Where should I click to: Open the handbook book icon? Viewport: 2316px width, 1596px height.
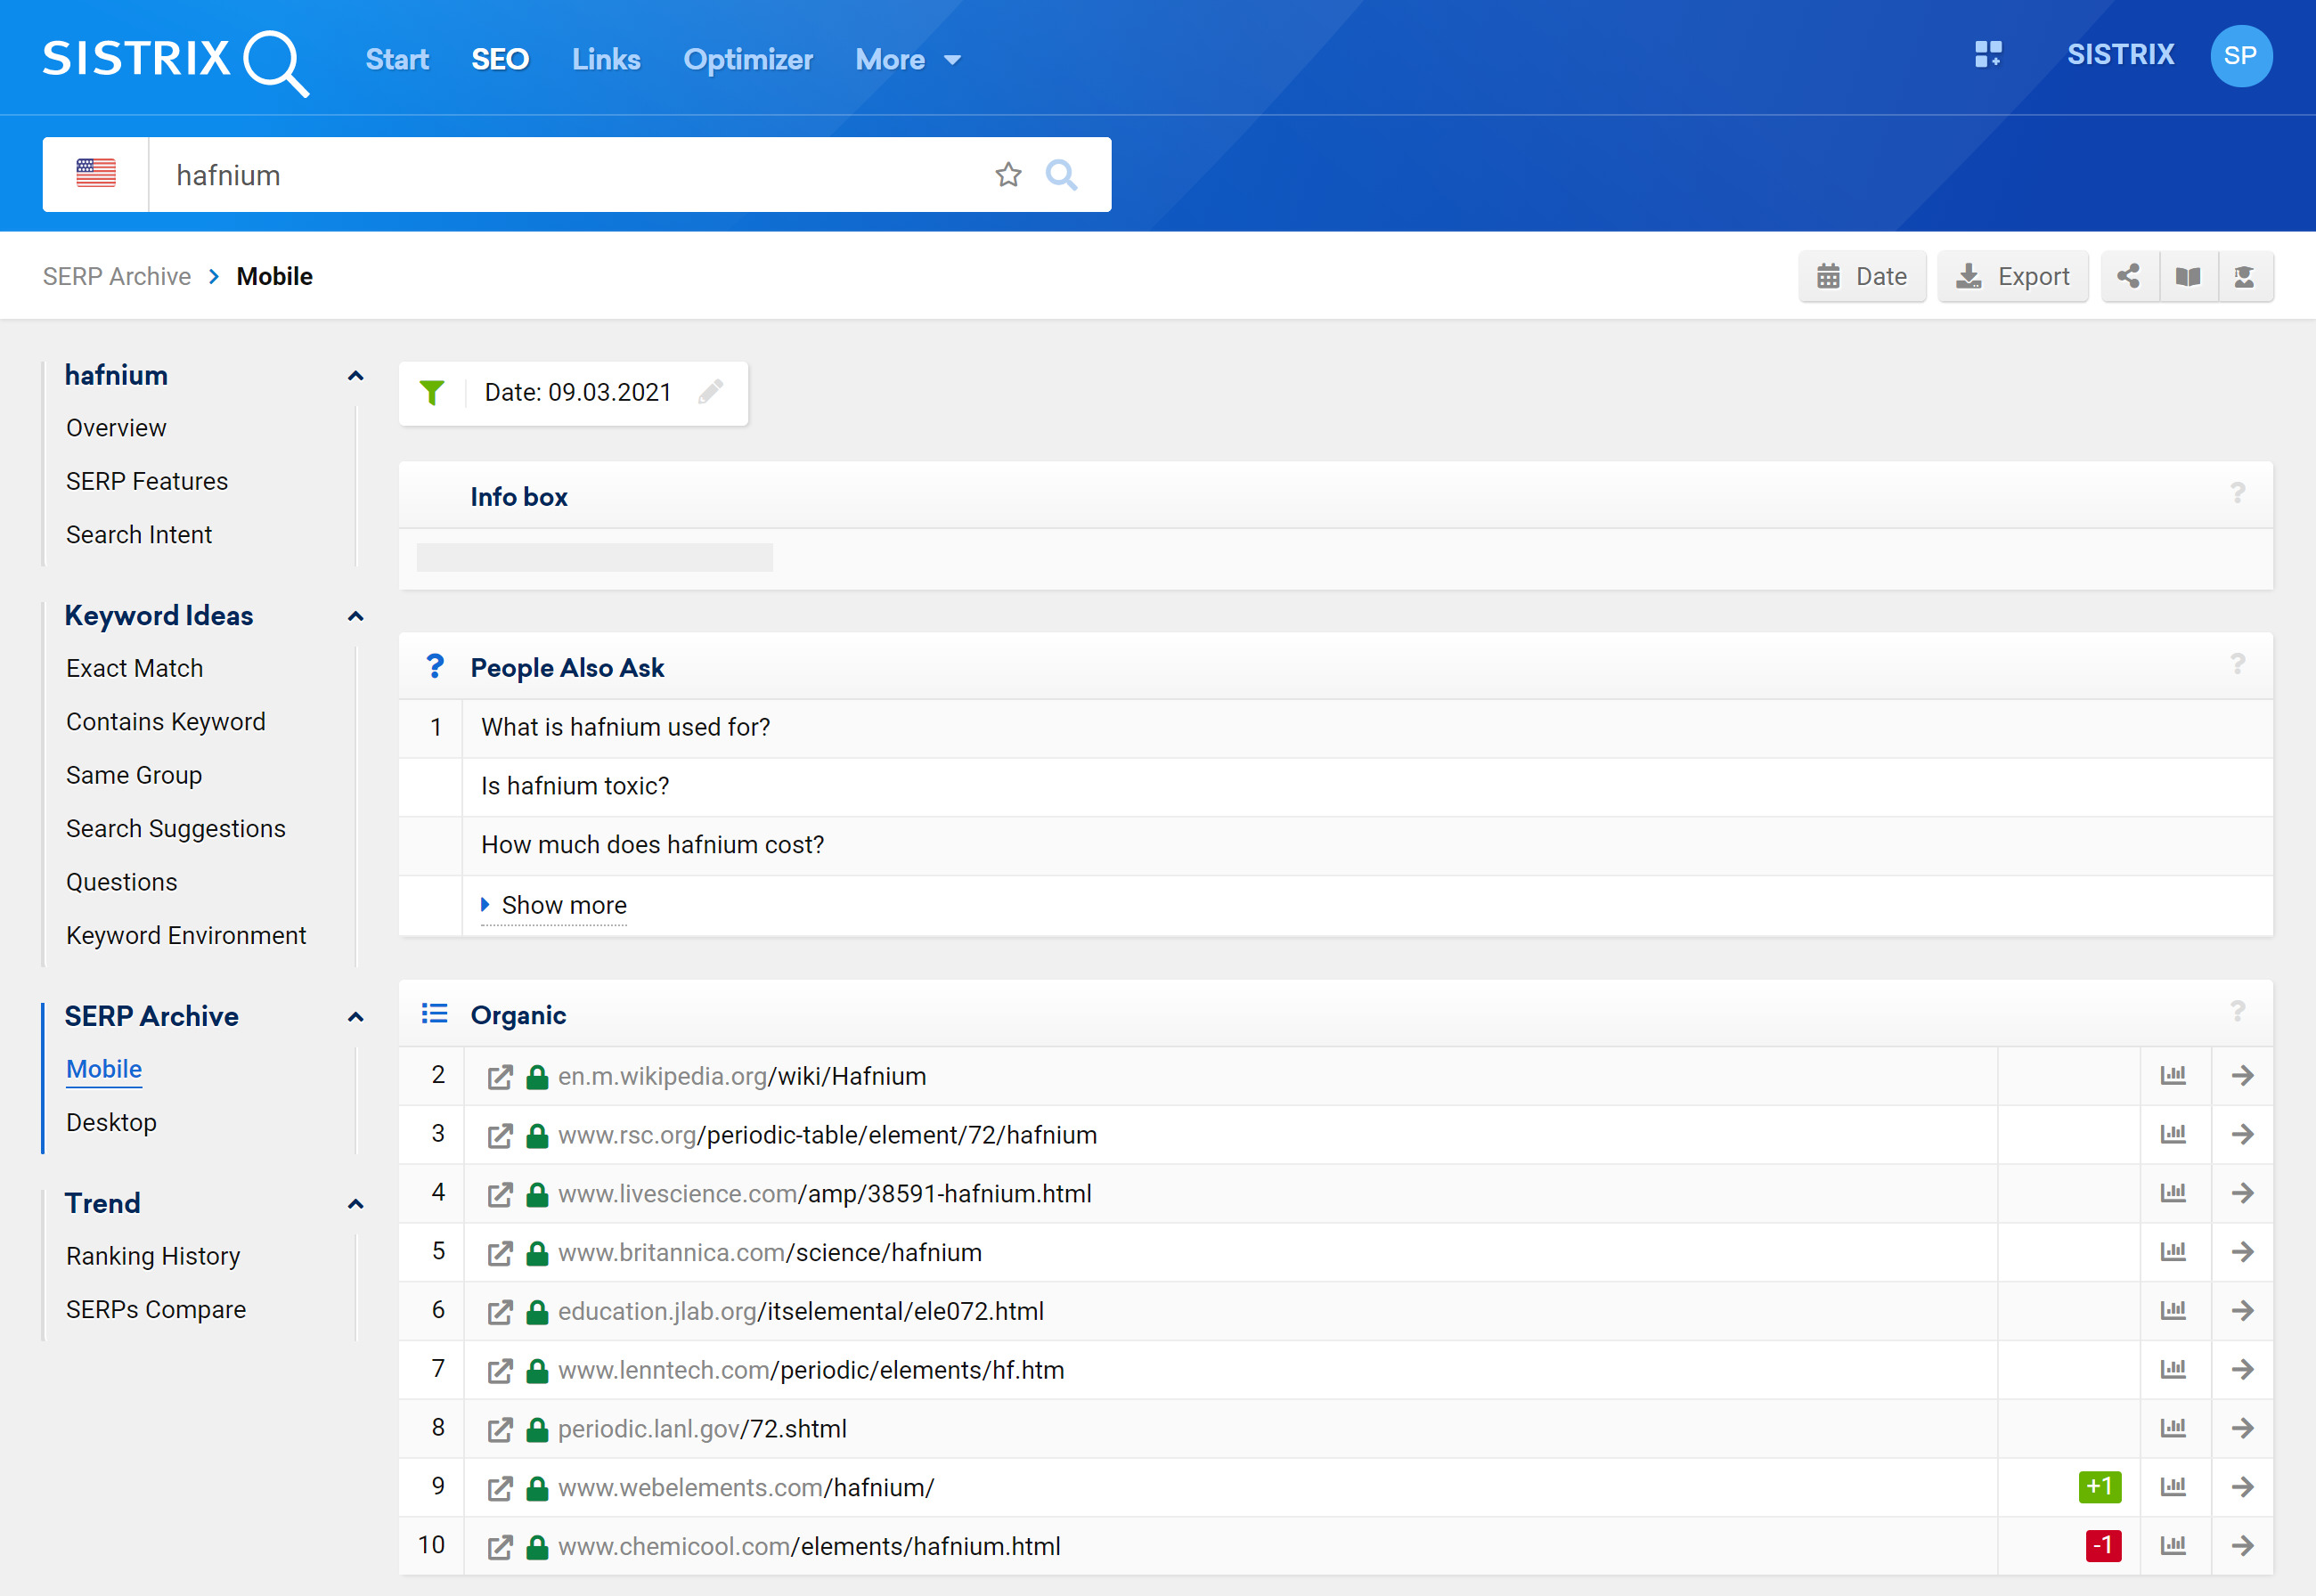click(2188, 276)
